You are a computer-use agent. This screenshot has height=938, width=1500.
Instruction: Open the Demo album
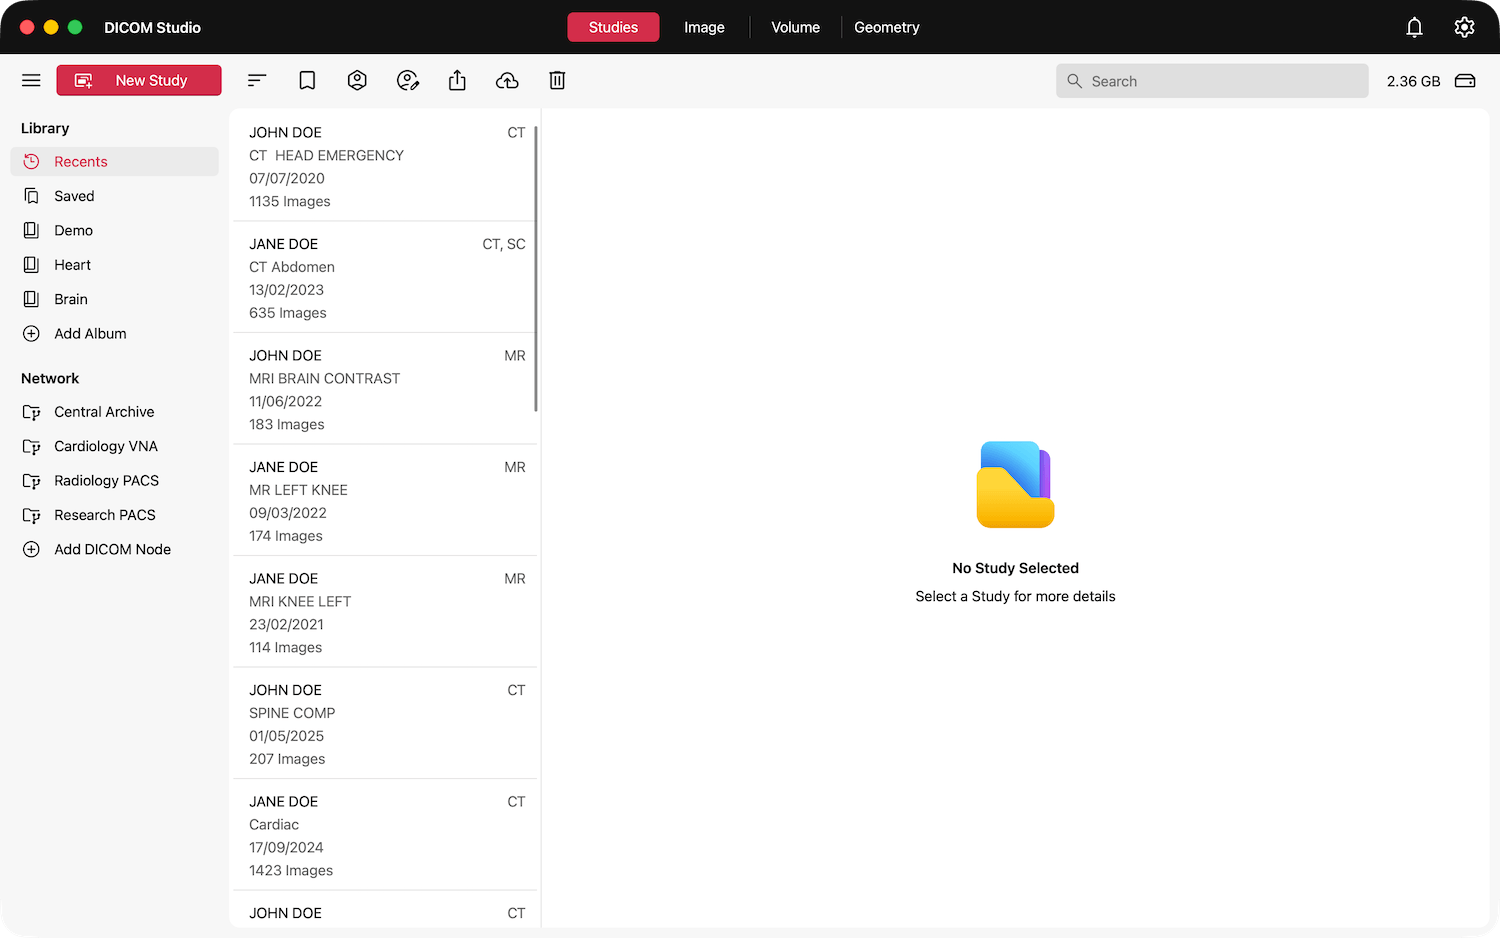tap(114, 230)
